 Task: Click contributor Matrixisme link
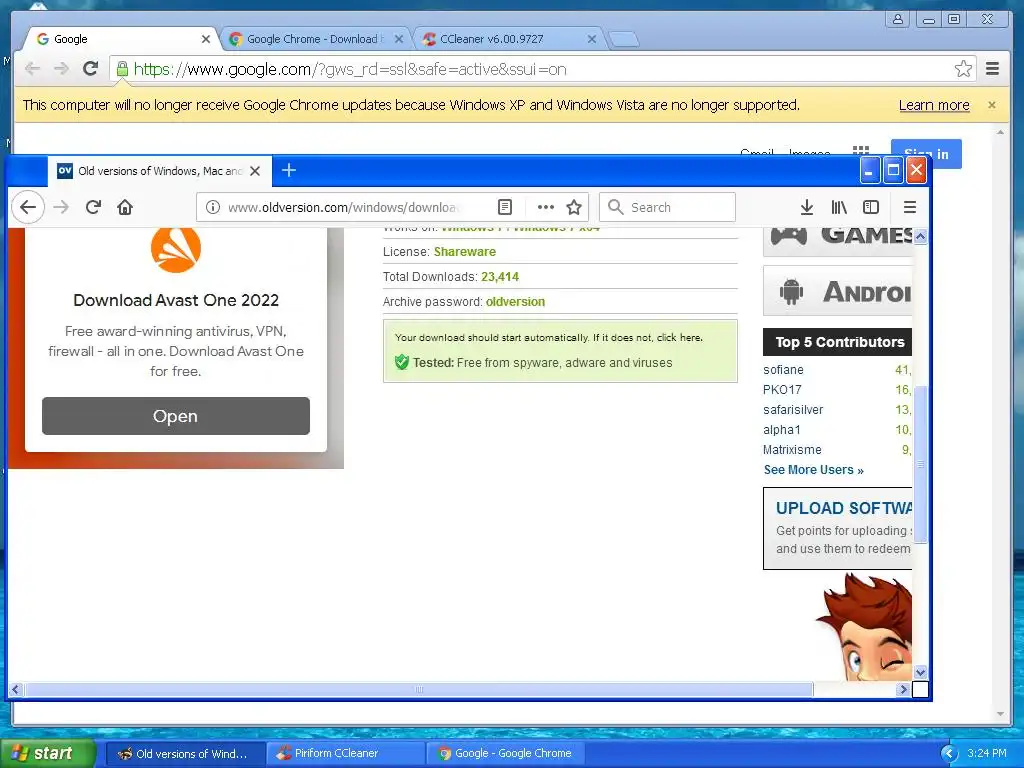pyautogui.click(x=792, y=449)
